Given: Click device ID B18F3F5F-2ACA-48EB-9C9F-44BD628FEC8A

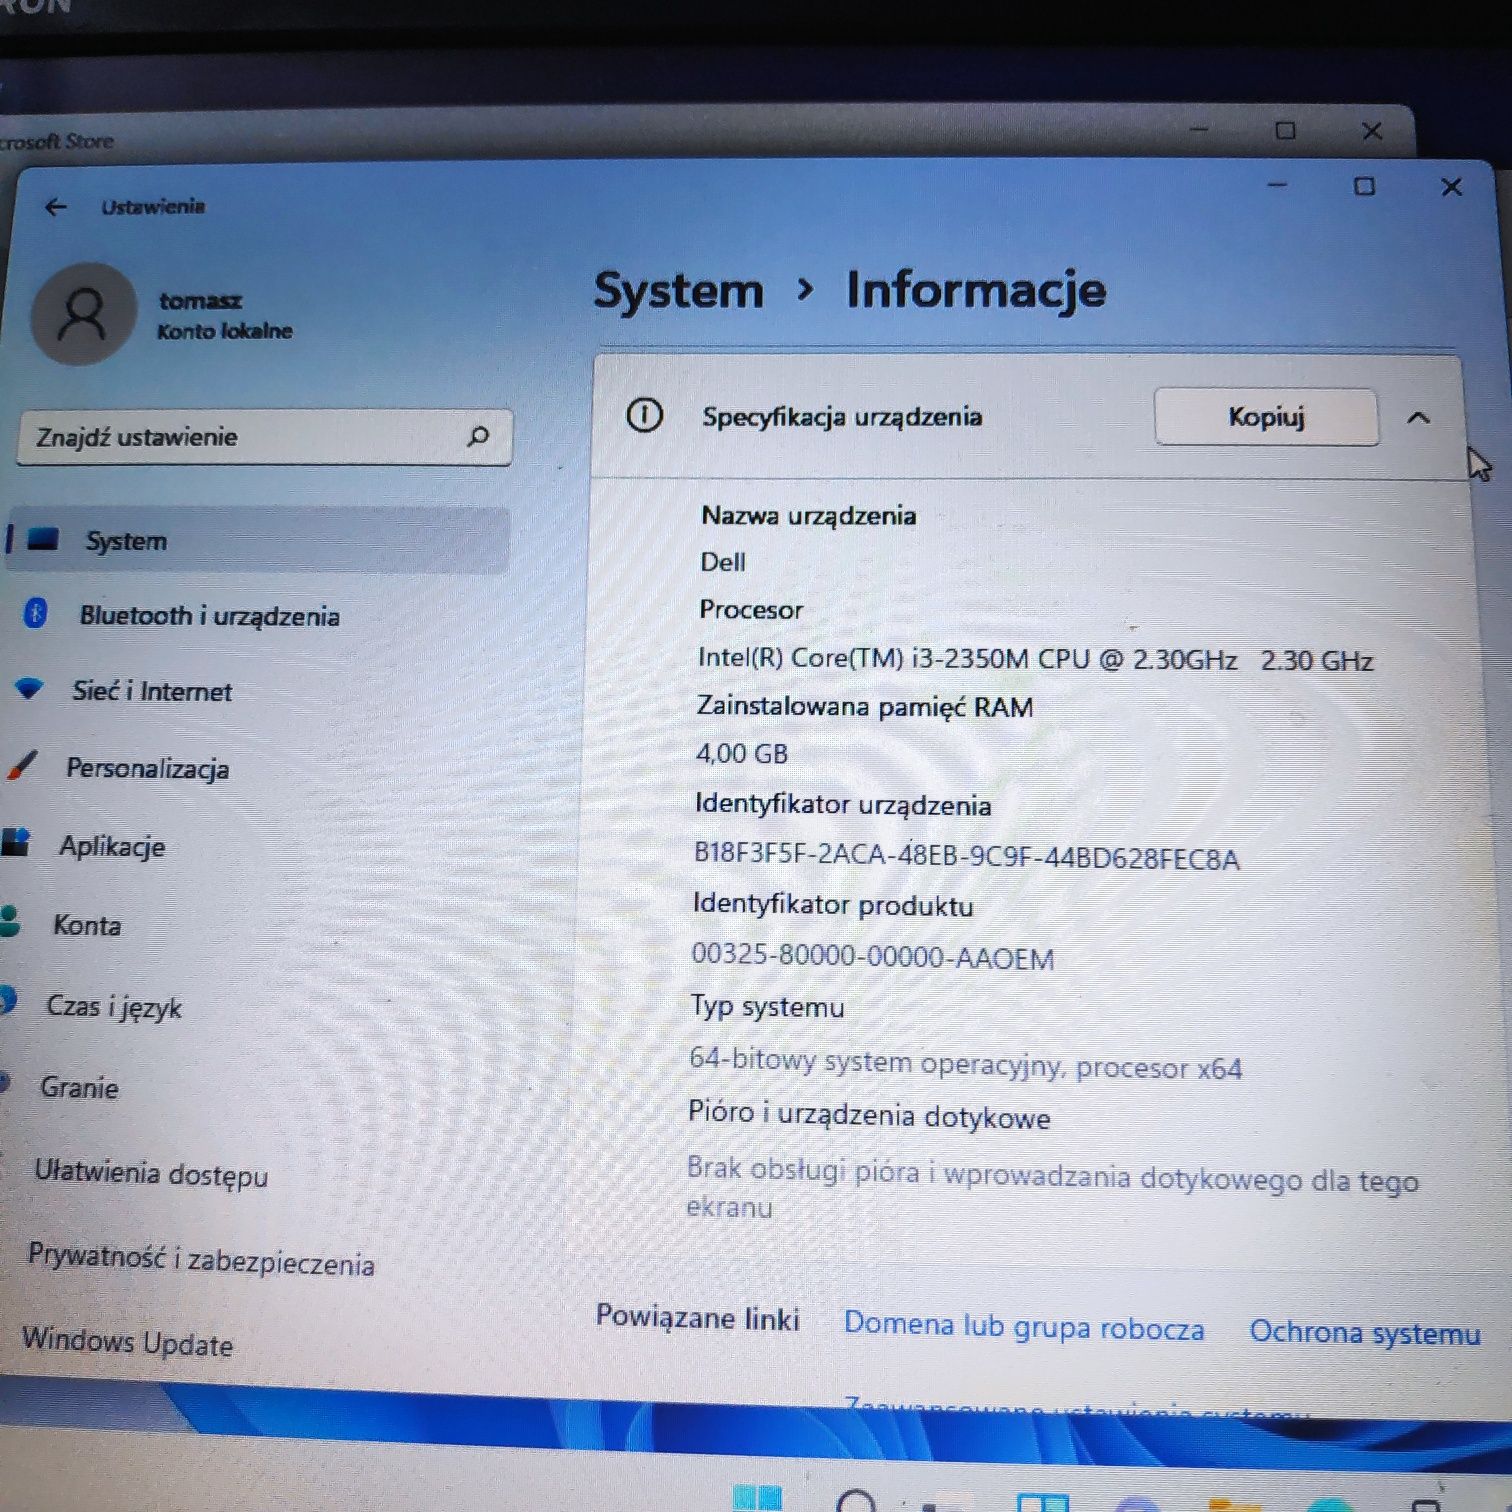Looking at the screenshot, I should coord(966,857).
